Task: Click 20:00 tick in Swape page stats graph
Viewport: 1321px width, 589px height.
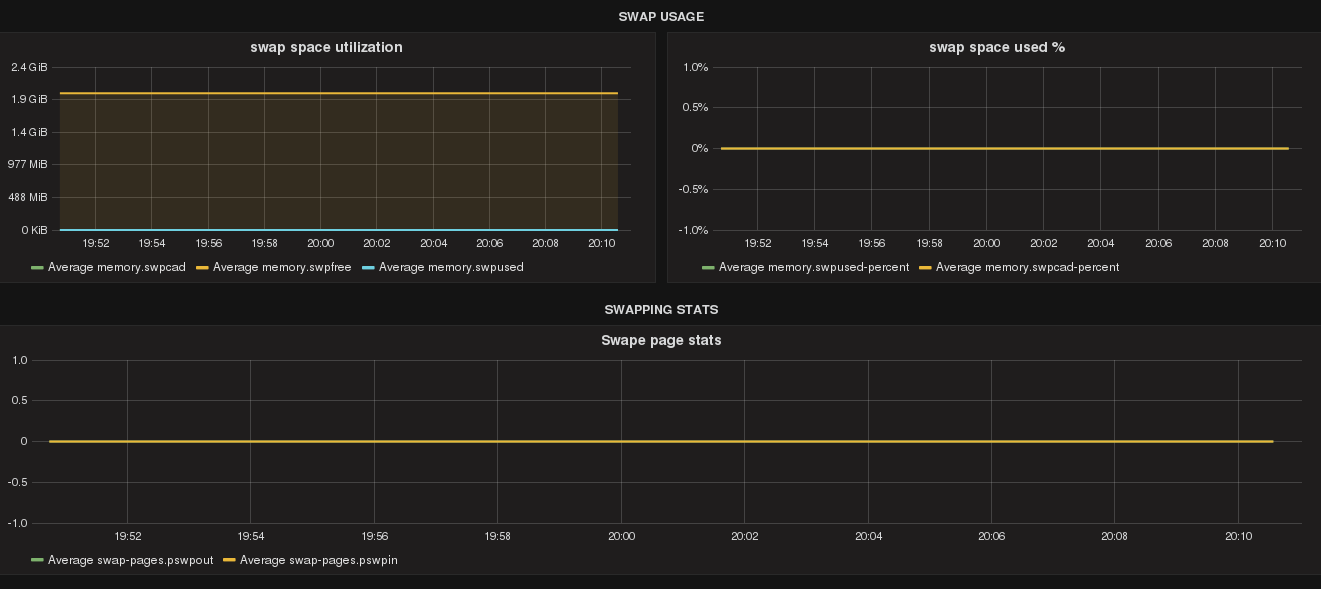Action: [x=622, y=536]
